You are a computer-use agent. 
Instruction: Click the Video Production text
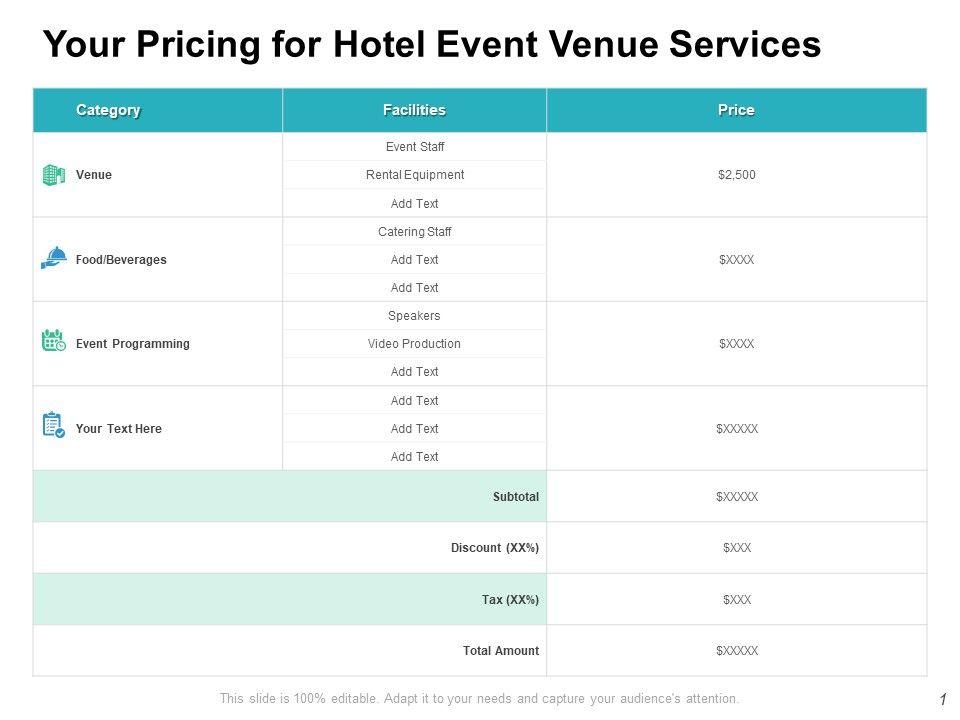pyautogui.click(x=414, y=344)
